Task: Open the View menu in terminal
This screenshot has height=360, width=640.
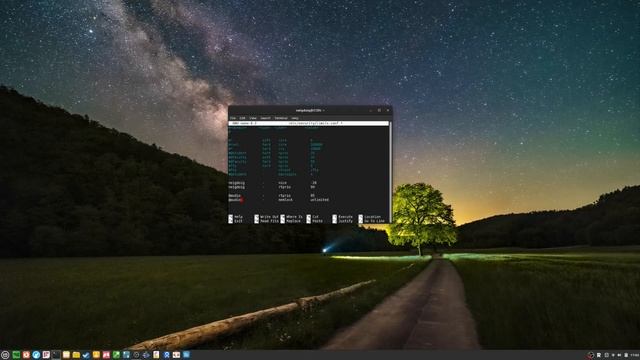Action: tap(253, 118)
